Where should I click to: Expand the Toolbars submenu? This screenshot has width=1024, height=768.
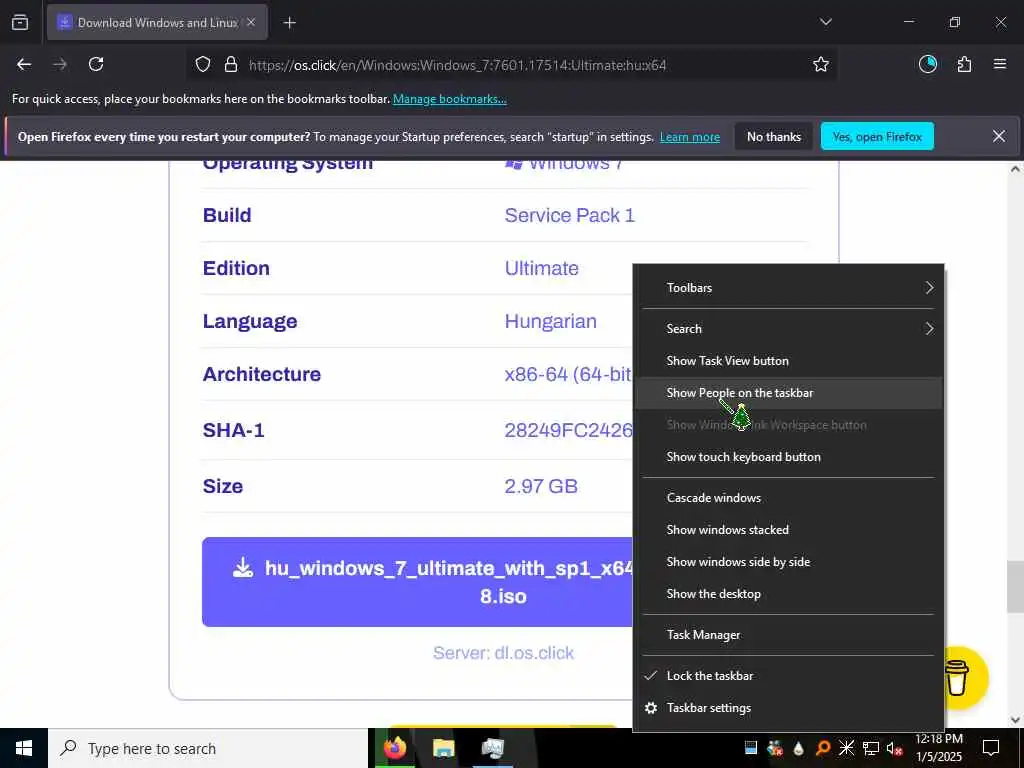tap(789, 288)
